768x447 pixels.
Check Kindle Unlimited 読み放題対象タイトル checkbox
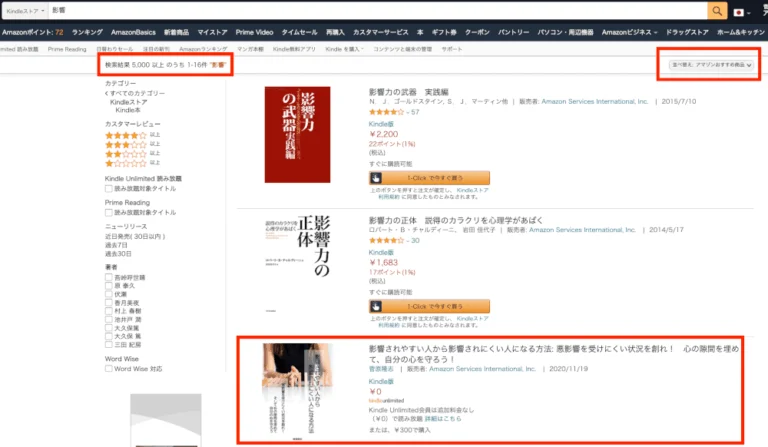[109, 188]
